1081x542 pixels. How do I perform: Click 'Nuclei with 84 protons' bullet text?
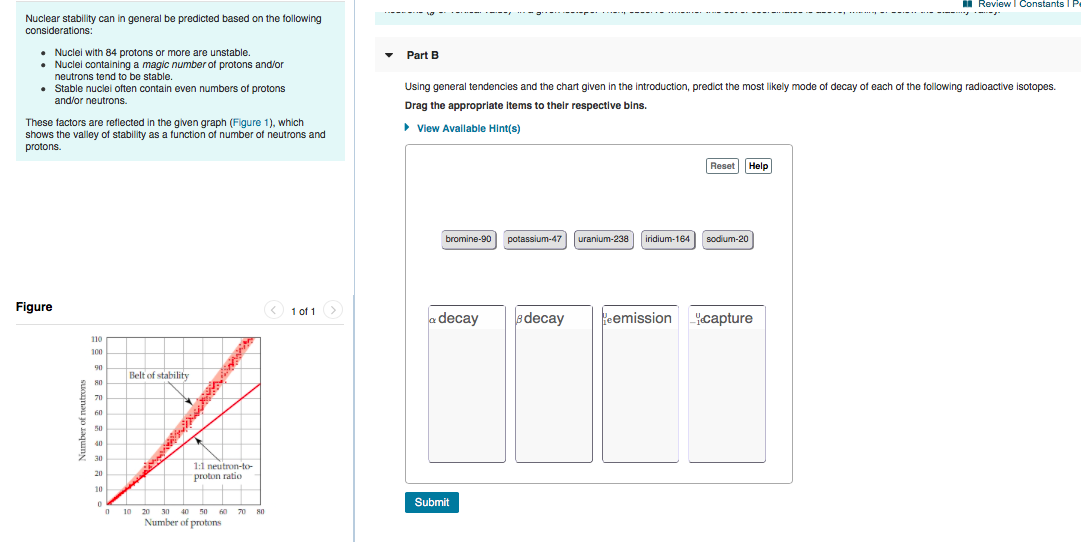click(x=152, y=52)
